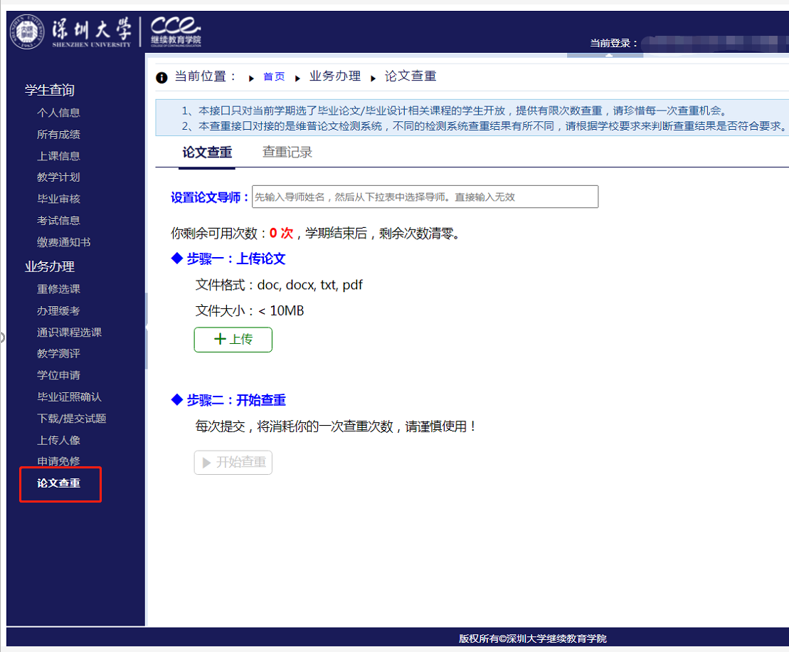Open 重修选课 under 业务办理

click(58, 289)
